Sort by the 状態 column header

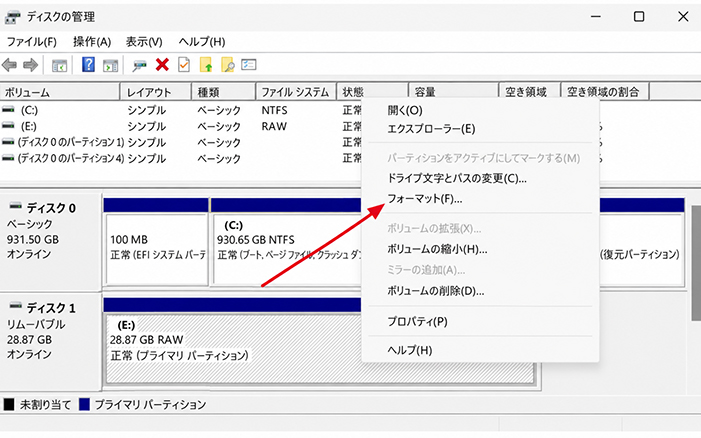[x=372, y=92]
